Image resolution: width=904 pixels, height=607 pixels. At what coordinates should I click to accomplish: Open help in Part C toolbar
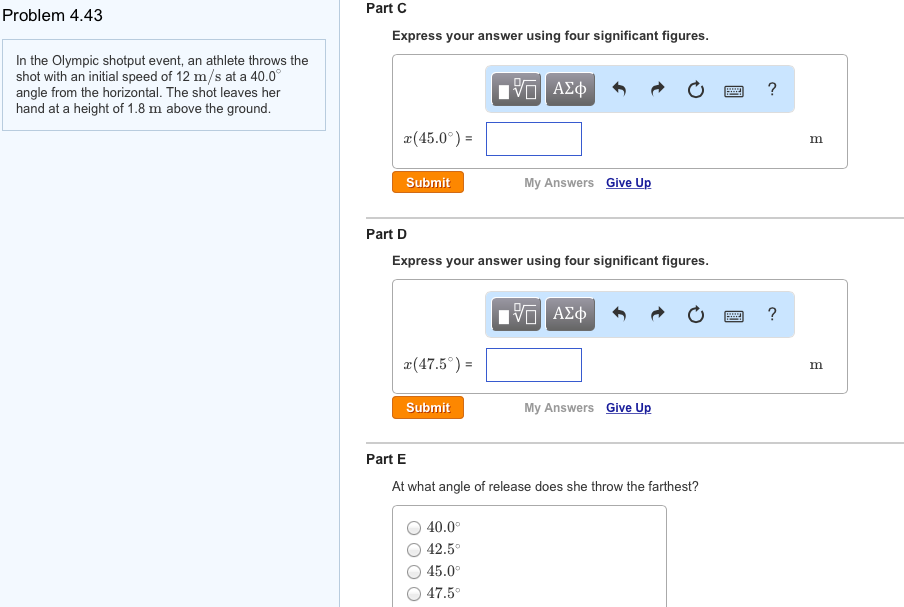(x=771, y=90)
